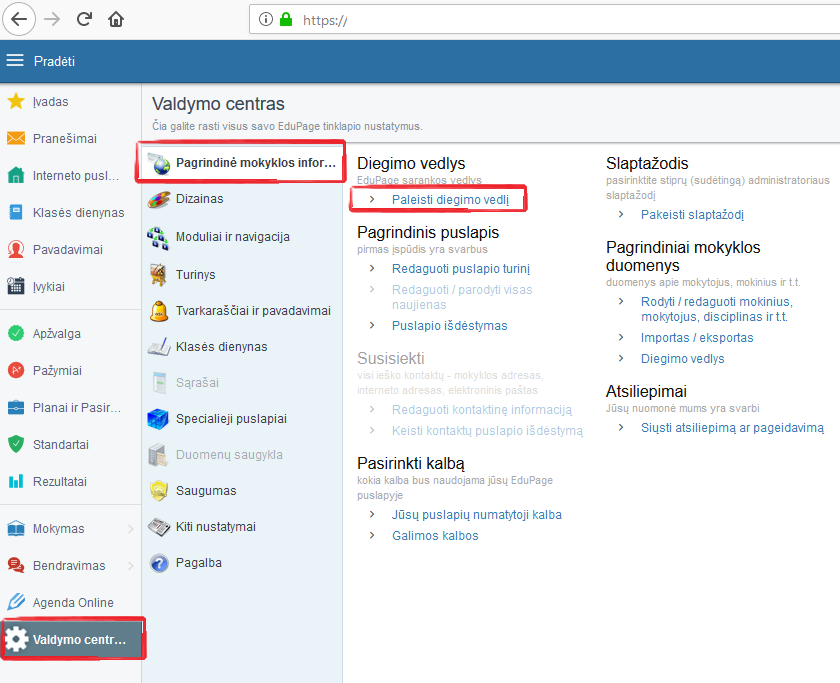Open Importas / eksportas link
Screen dimensions: 840x683
coord(697,338)
